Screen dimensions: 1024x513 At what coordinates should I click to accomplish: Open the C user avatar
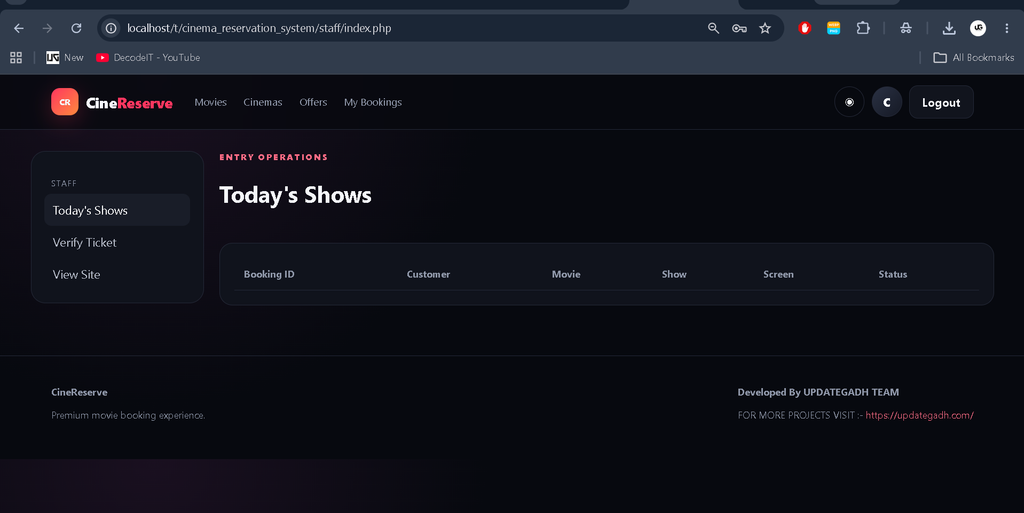[x=887, y=102]
